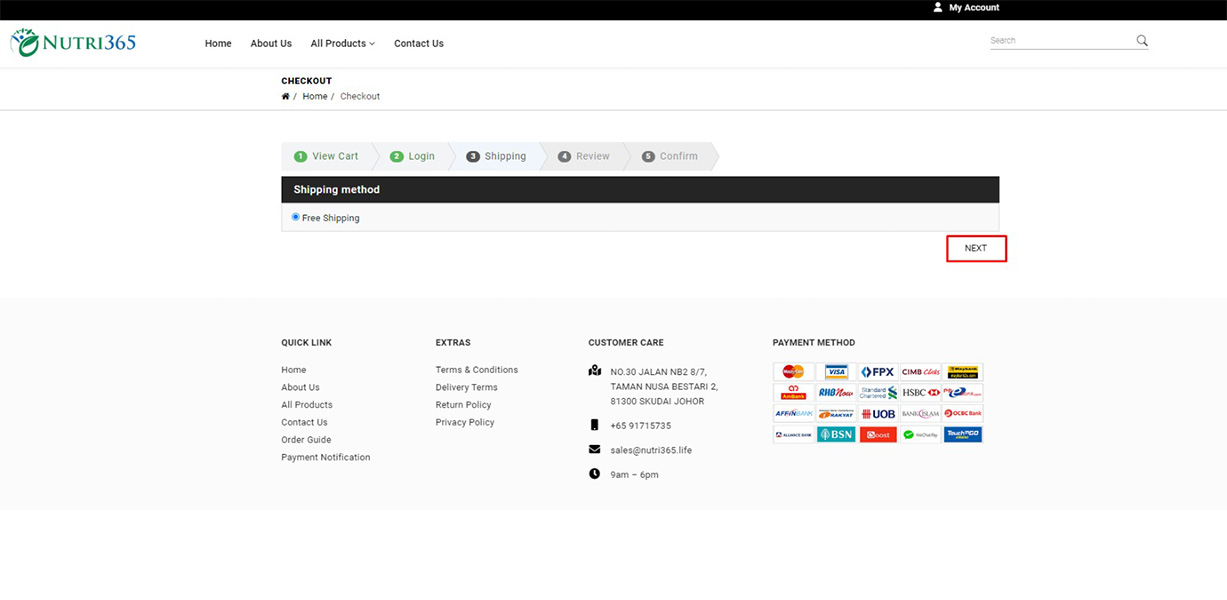1227x600 pixels.
Task: Open account via the My Account user icon
Action: 937,7
